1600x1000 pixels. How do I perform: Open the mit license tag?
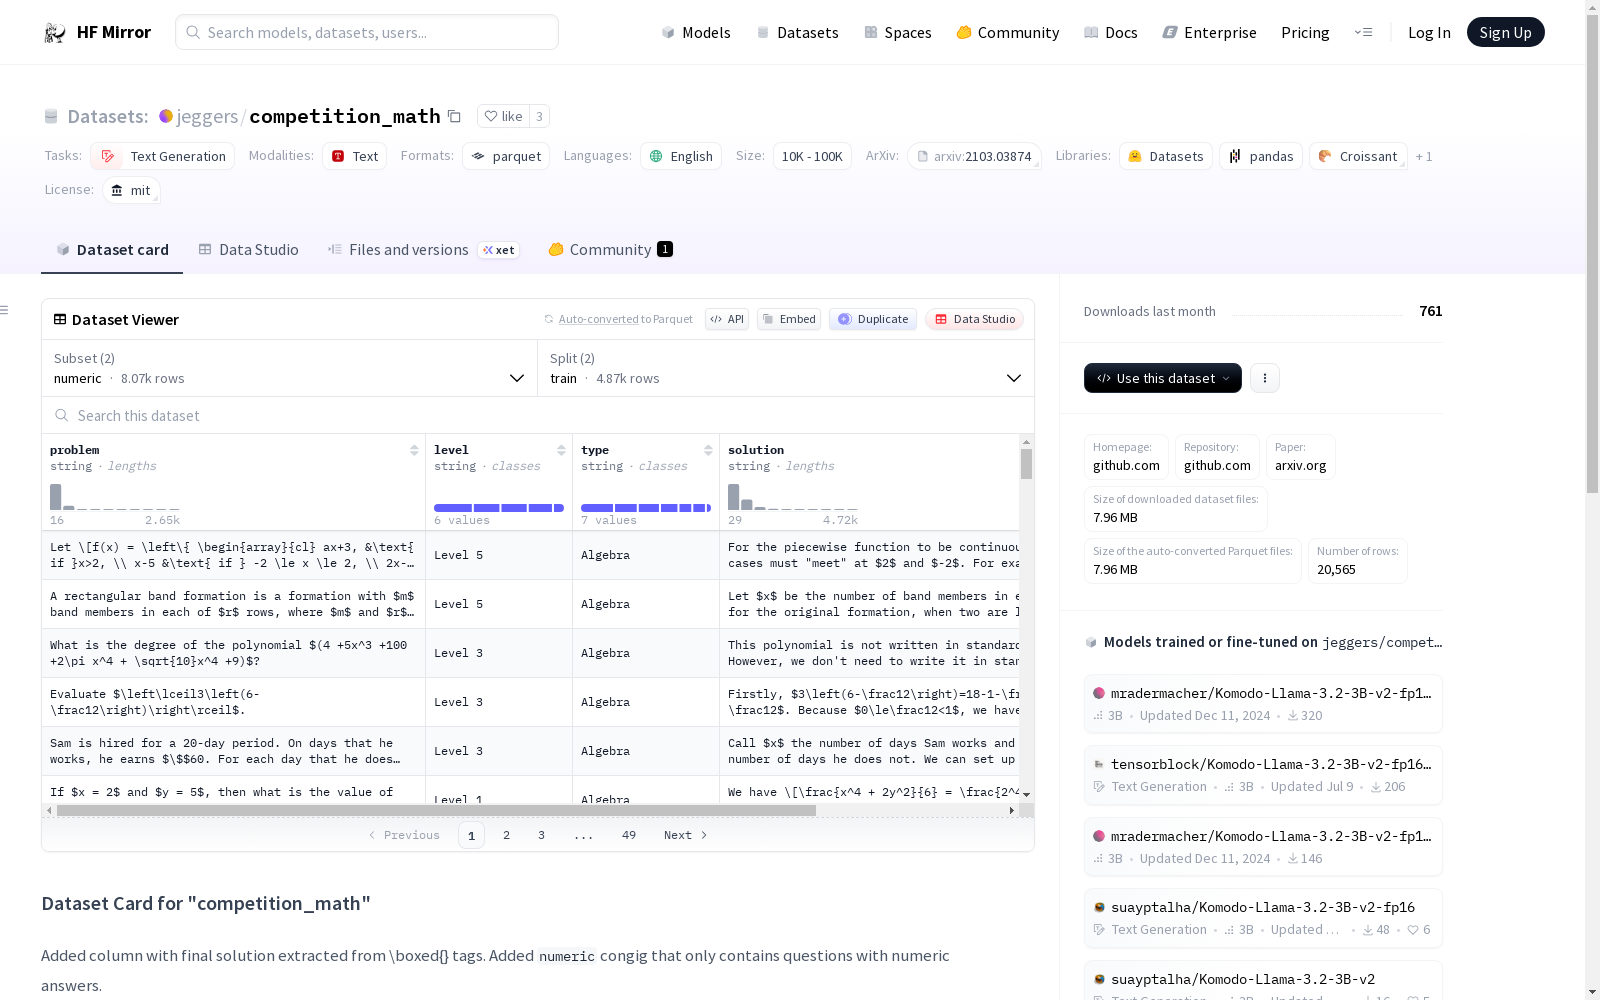pos(131,190)
